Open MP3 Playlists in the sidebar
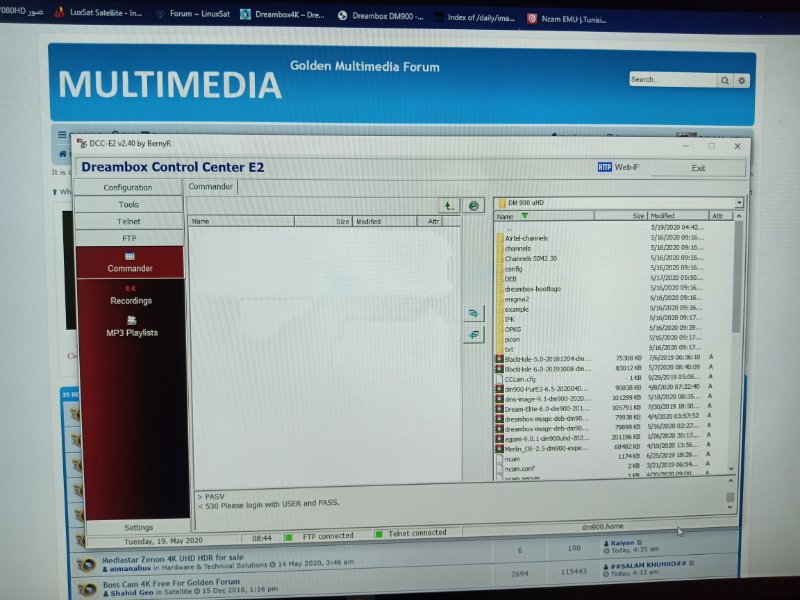800x600 pixels. pos(131,327)
